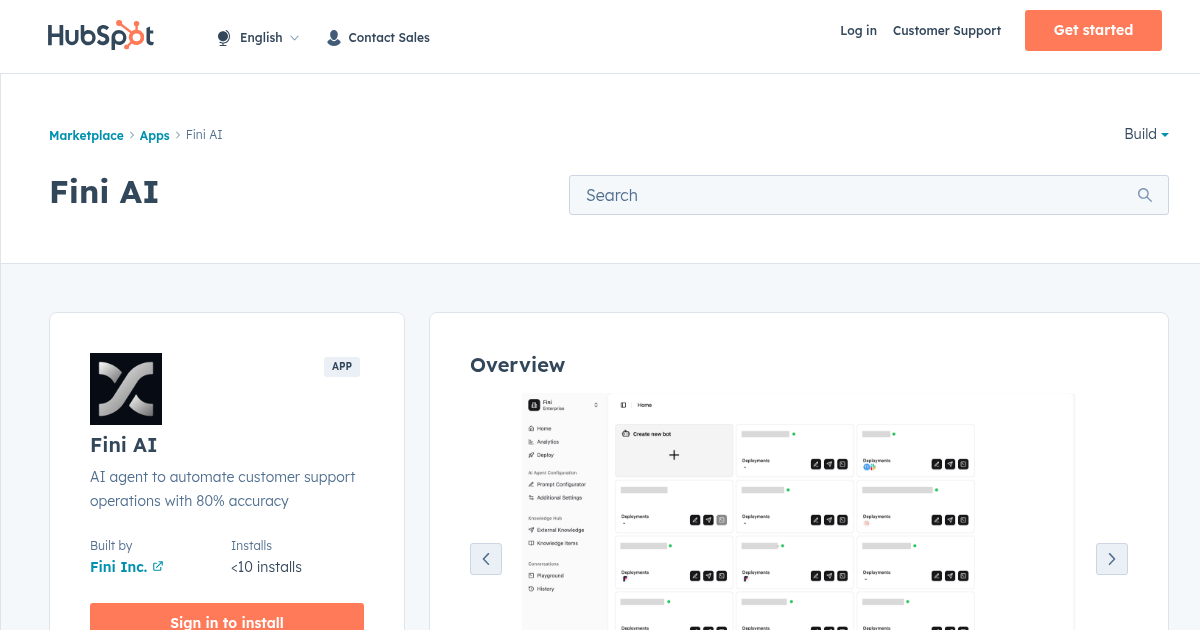Go back using the left carousel arrow
The width and height of the screenshot is (1200, 630).
pos(486,559)
